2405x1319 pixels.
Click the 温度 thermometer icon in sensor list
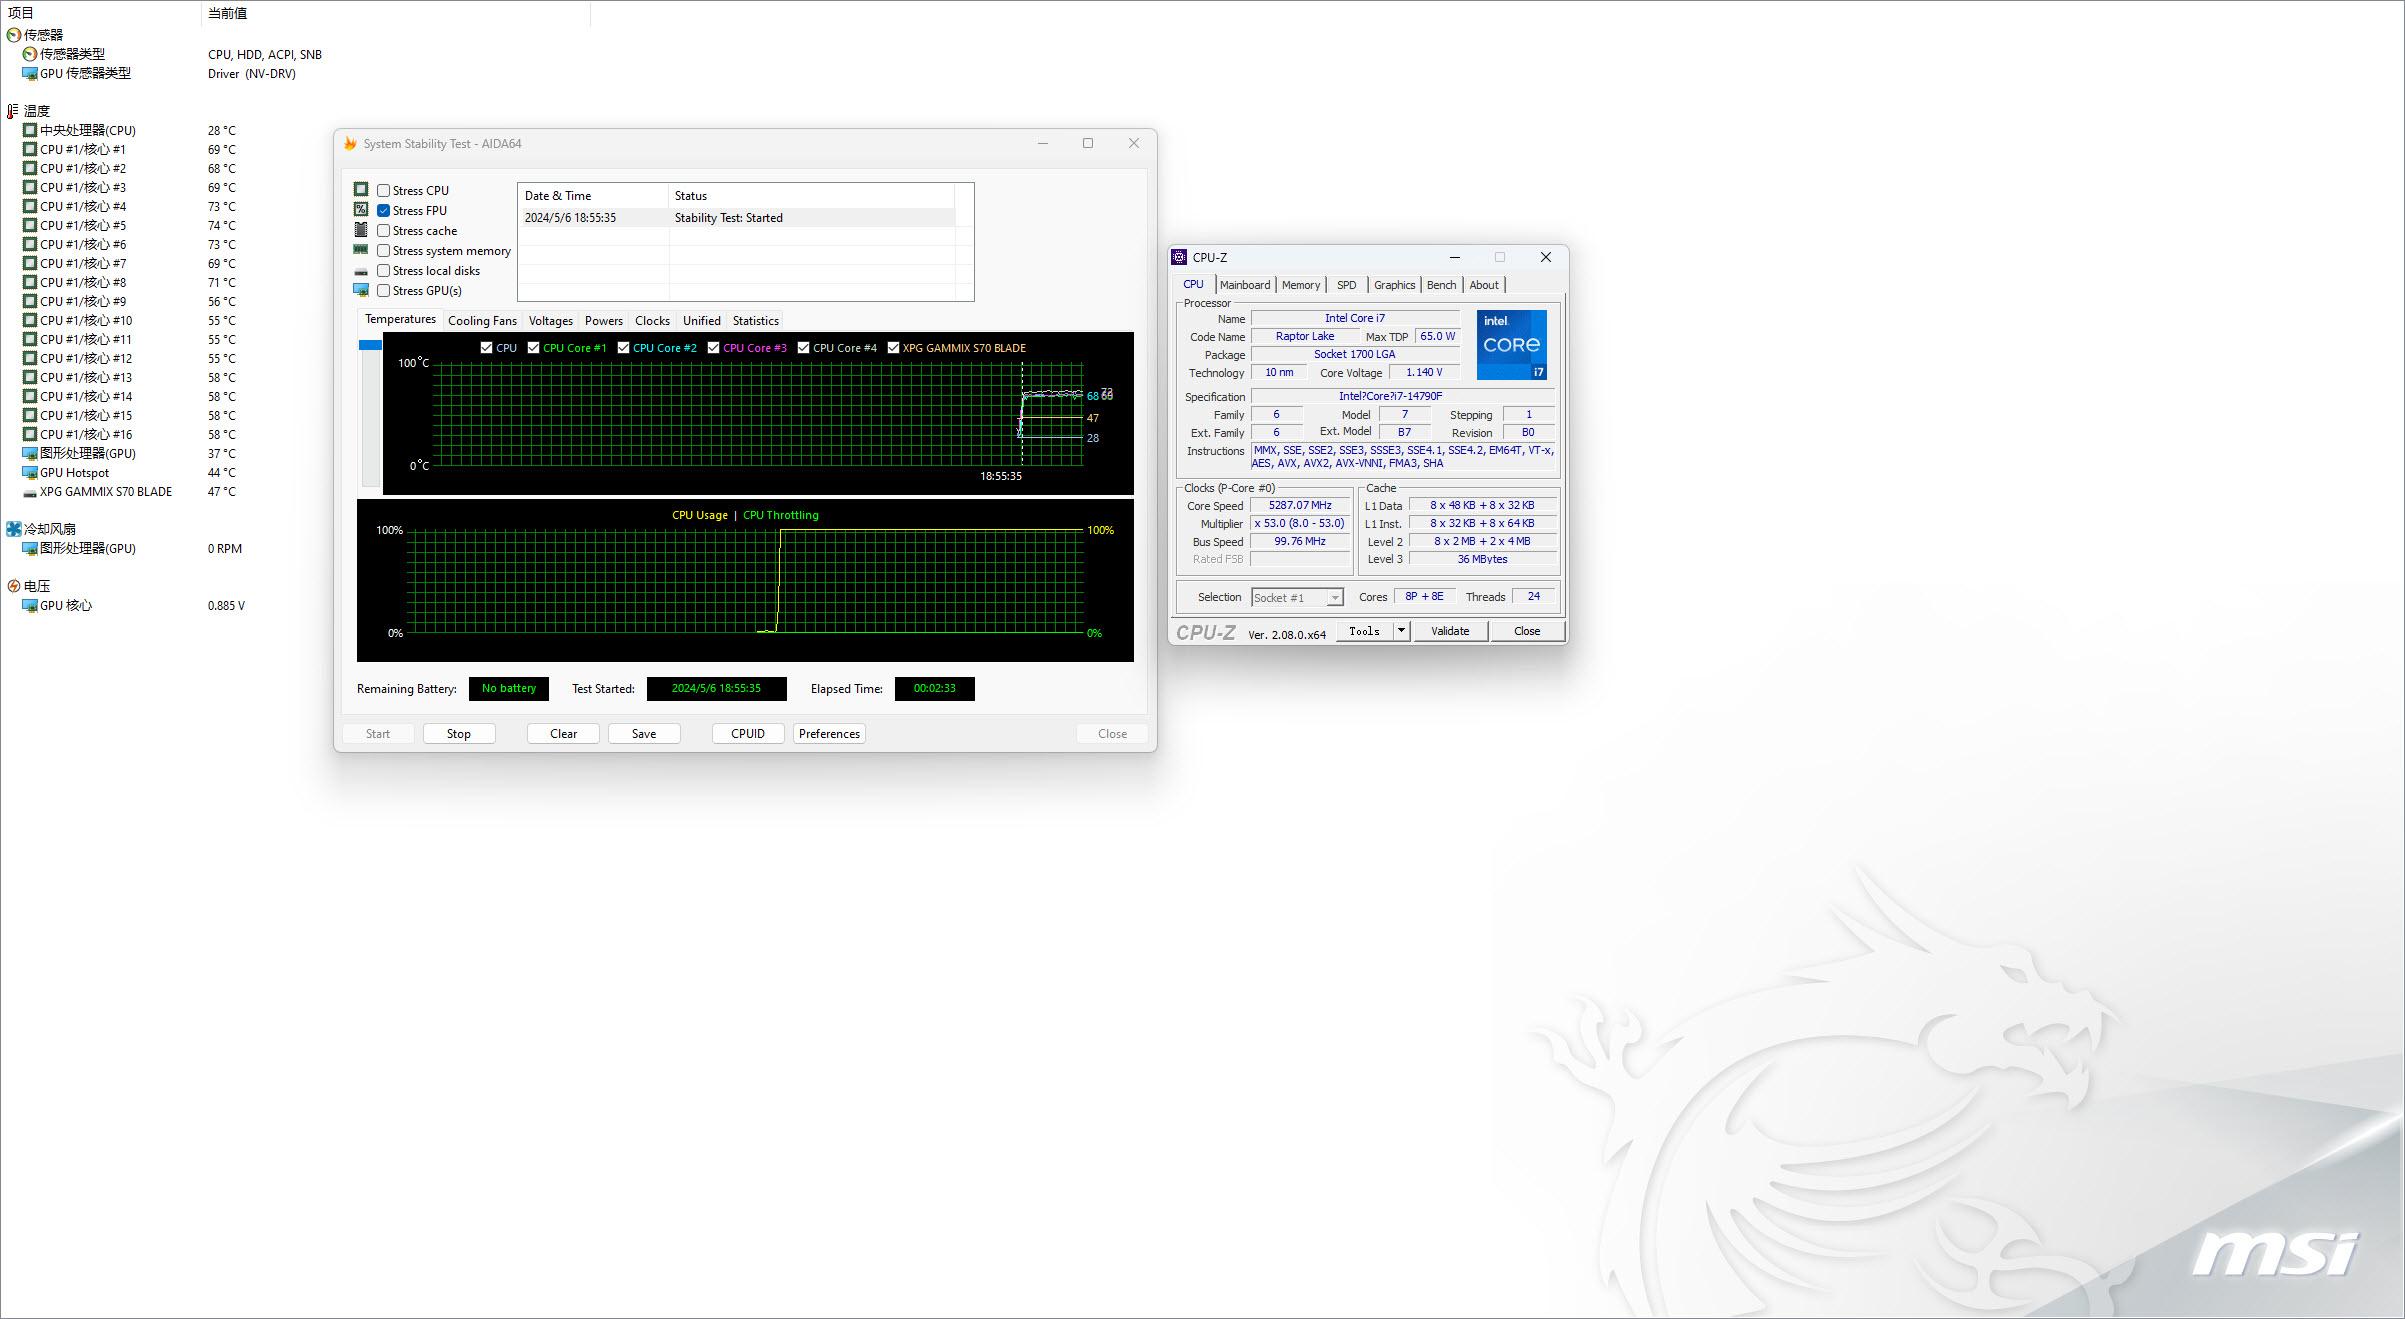tap(15, 110)
